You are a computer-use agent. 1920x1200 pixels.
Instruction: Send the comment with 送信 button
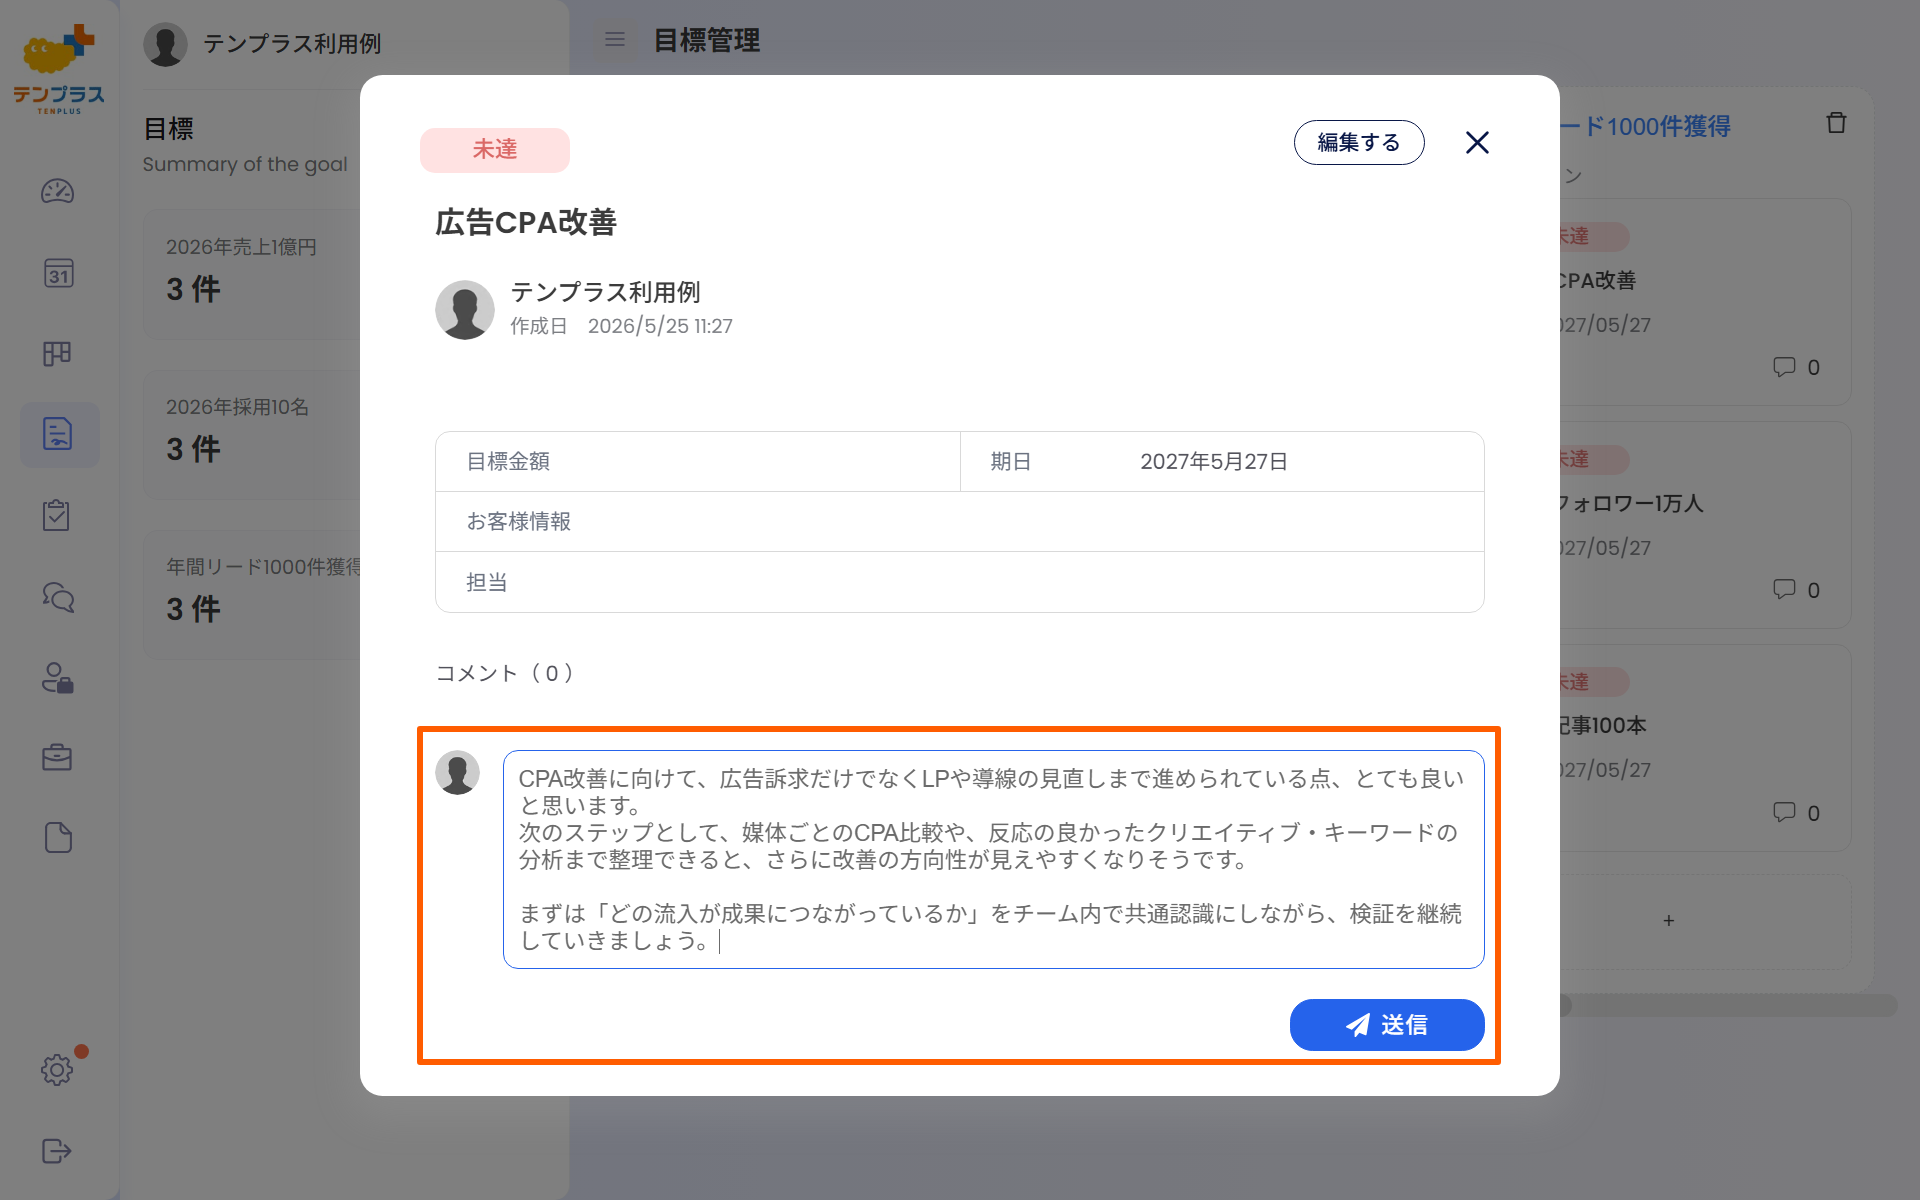point(1387,1025)
